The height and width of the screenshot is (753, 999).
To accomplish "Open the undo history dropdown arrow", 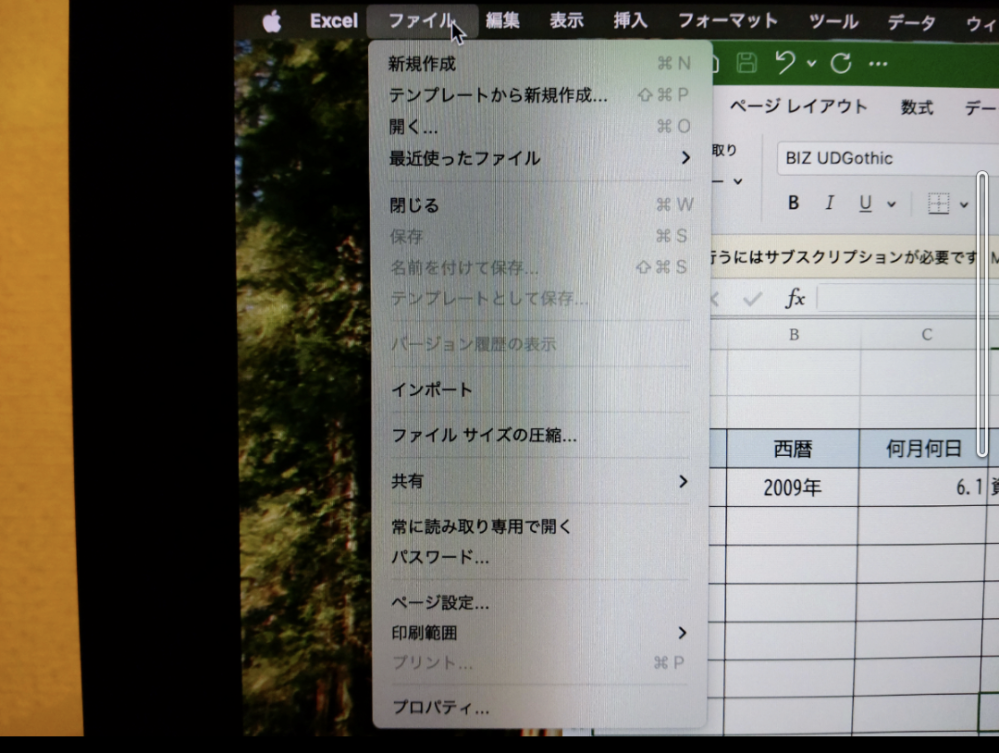I will tap(811, 63).
